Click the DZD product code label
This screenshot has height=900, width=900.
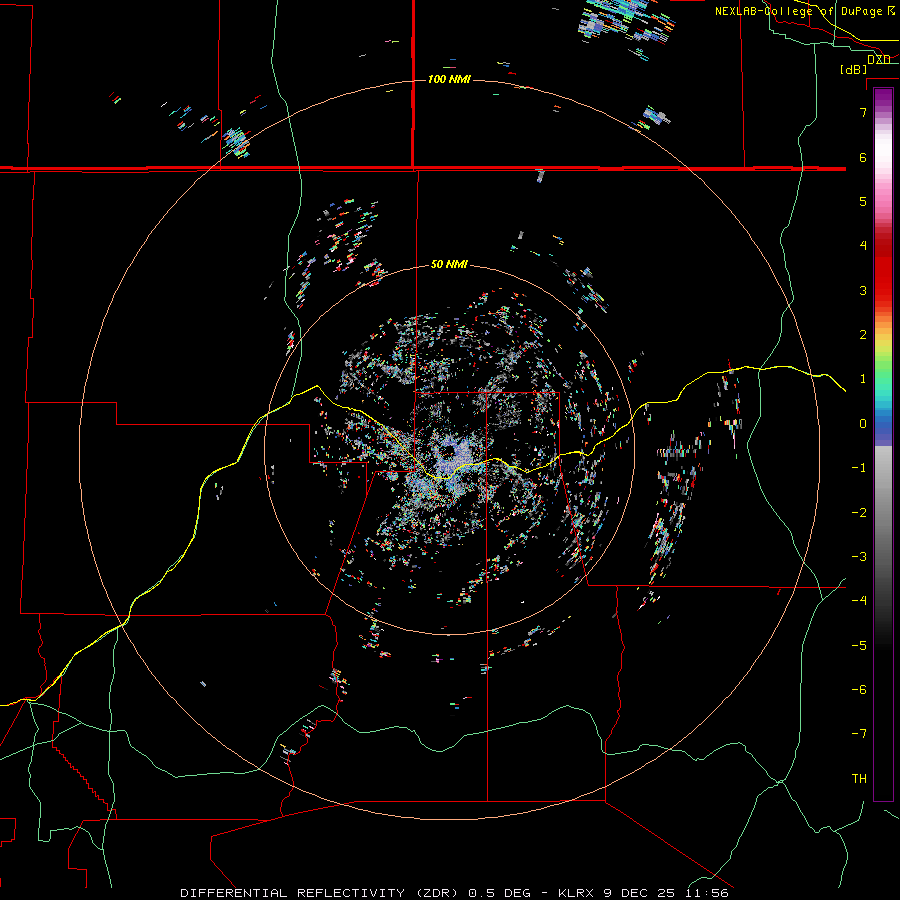coord(879,60)
